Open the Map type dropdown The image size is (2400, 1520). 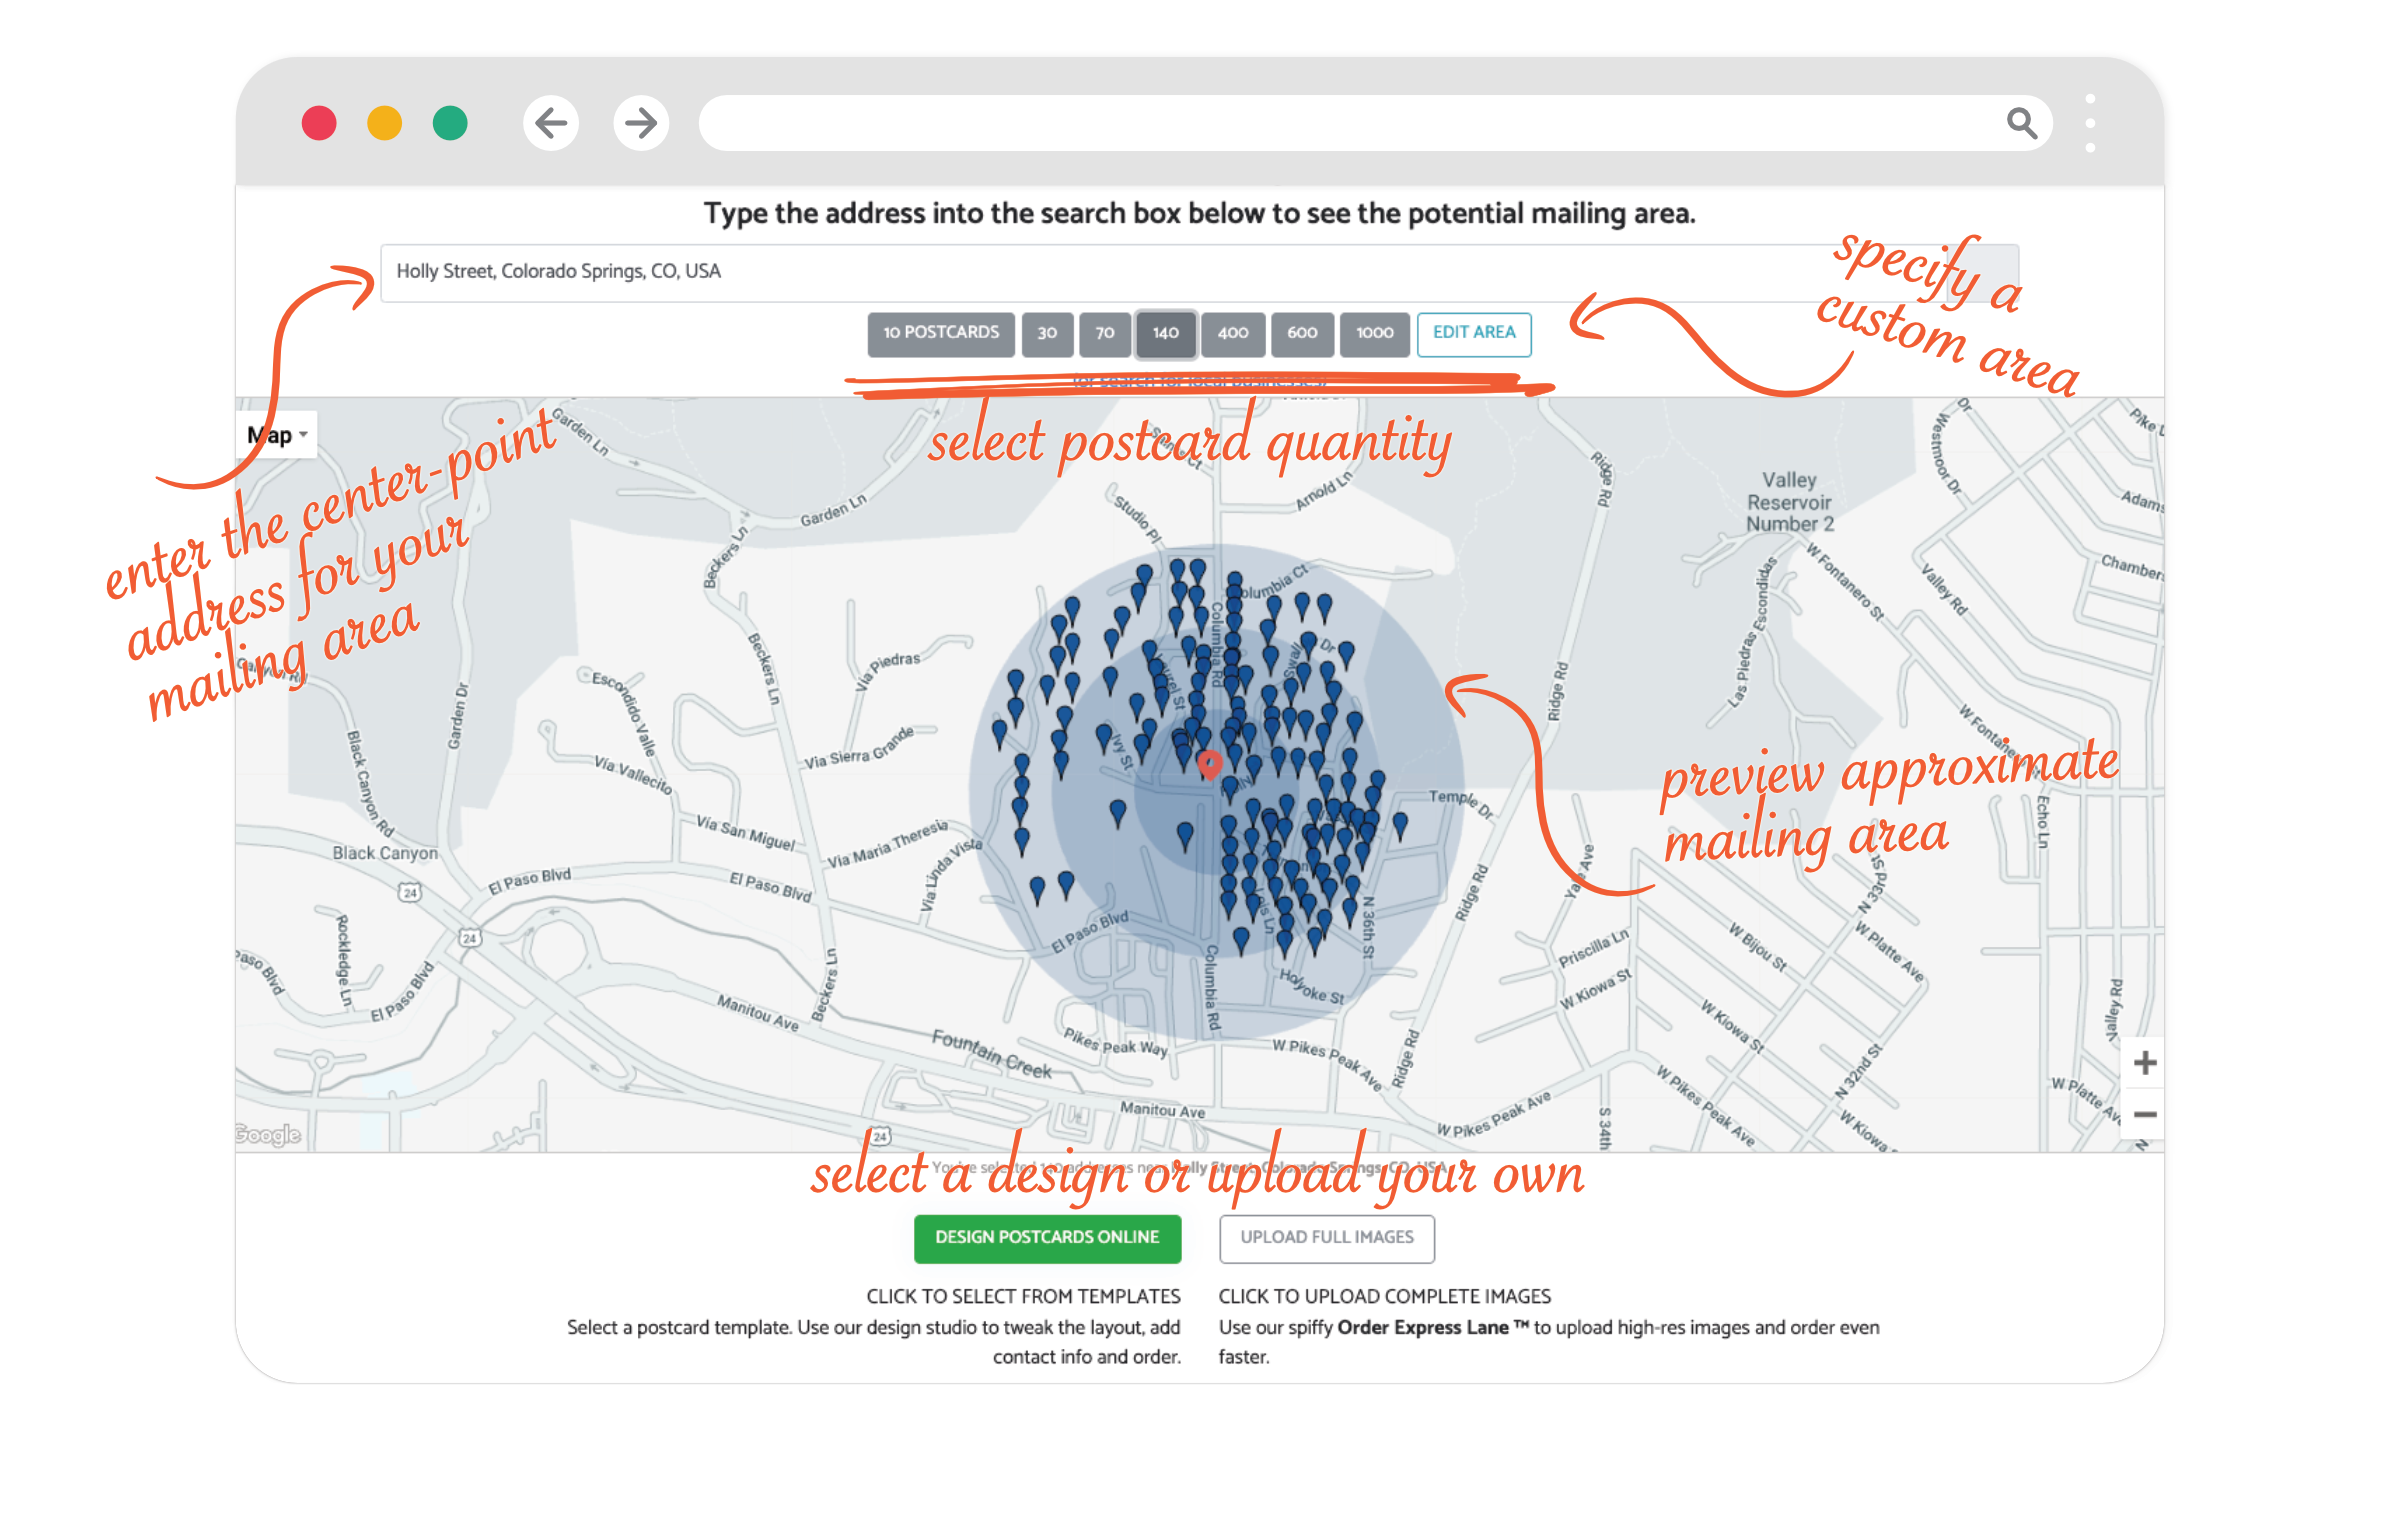[277, 435]
